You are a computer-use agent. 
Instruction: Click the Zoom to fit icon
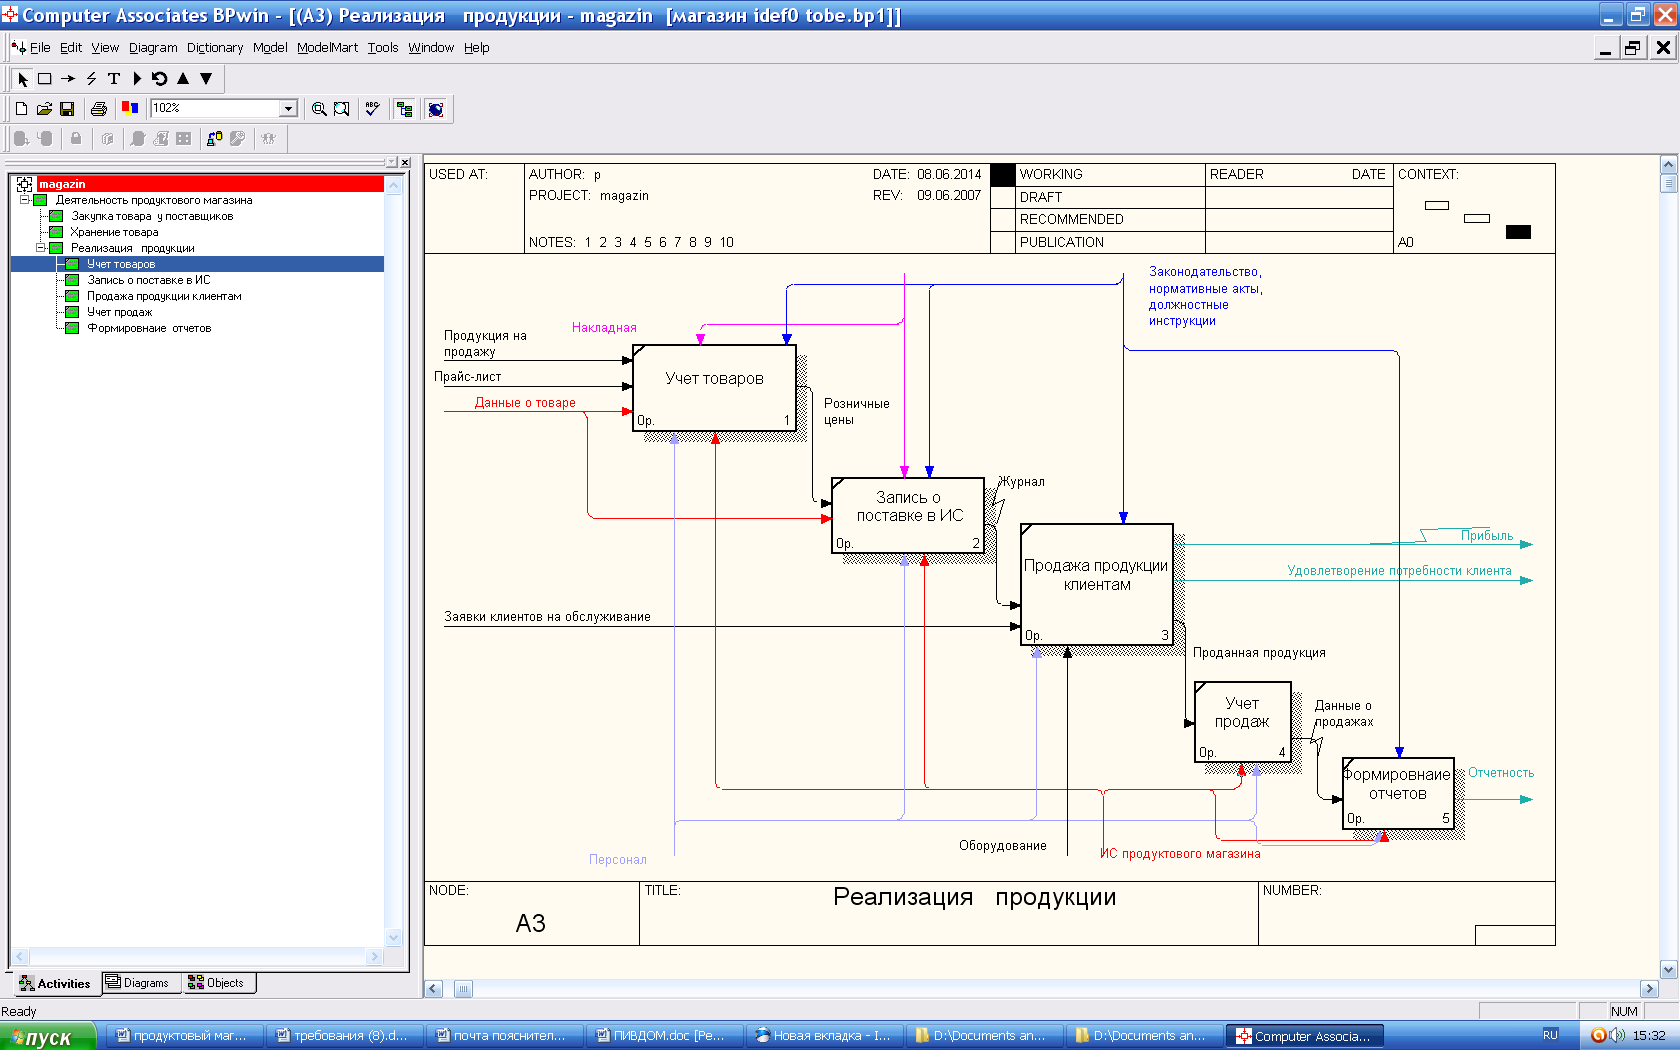[x=342, y=109]
